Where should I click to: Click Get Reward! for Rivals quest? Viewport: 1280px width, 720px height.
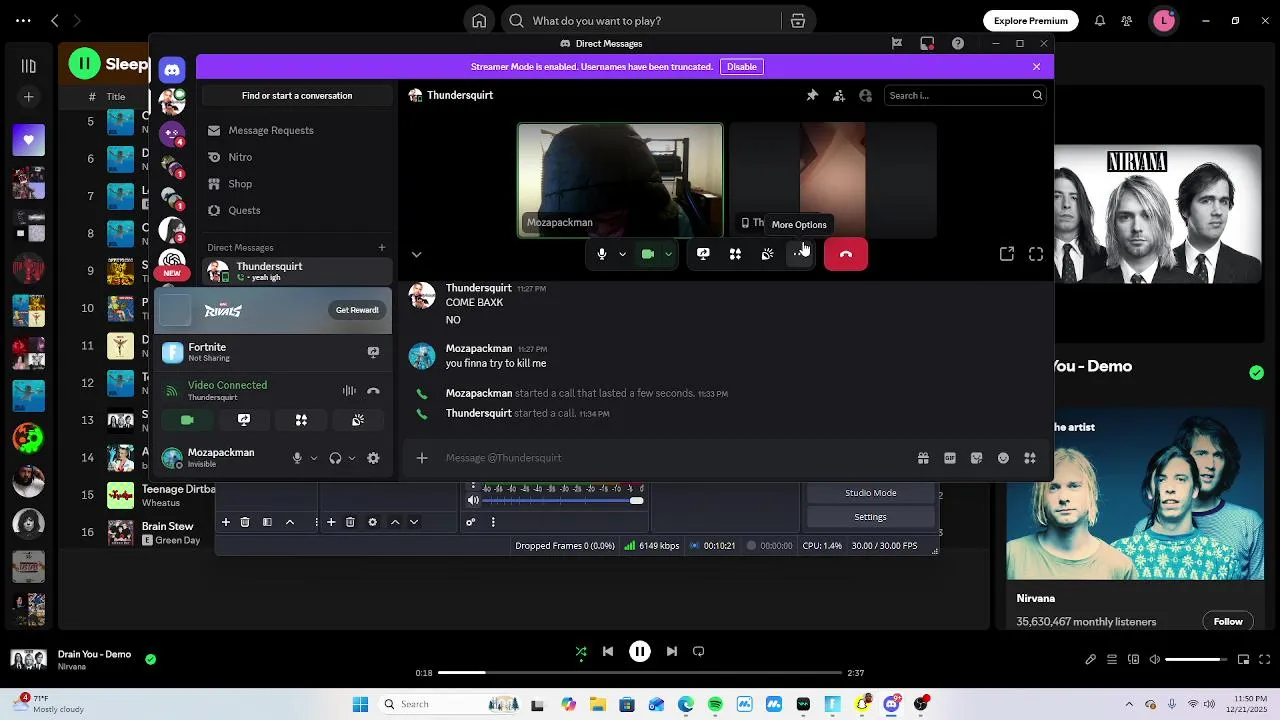[357, 310]
